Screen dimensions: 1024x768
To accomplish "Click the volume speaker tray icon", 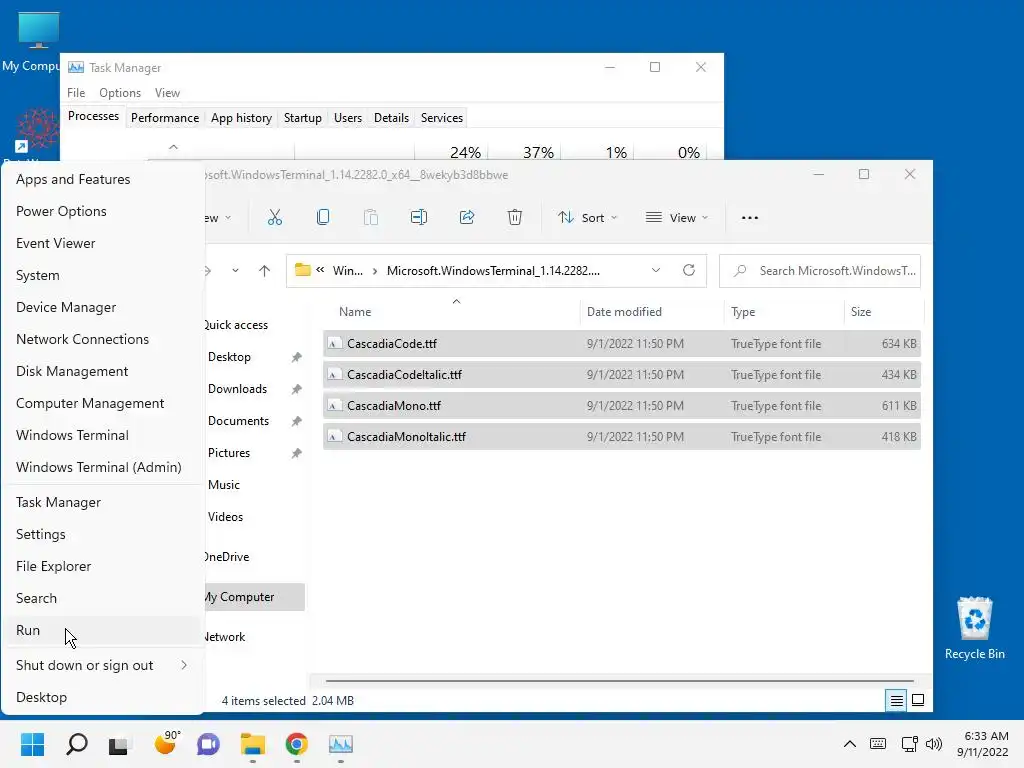I will click(934, 744).
